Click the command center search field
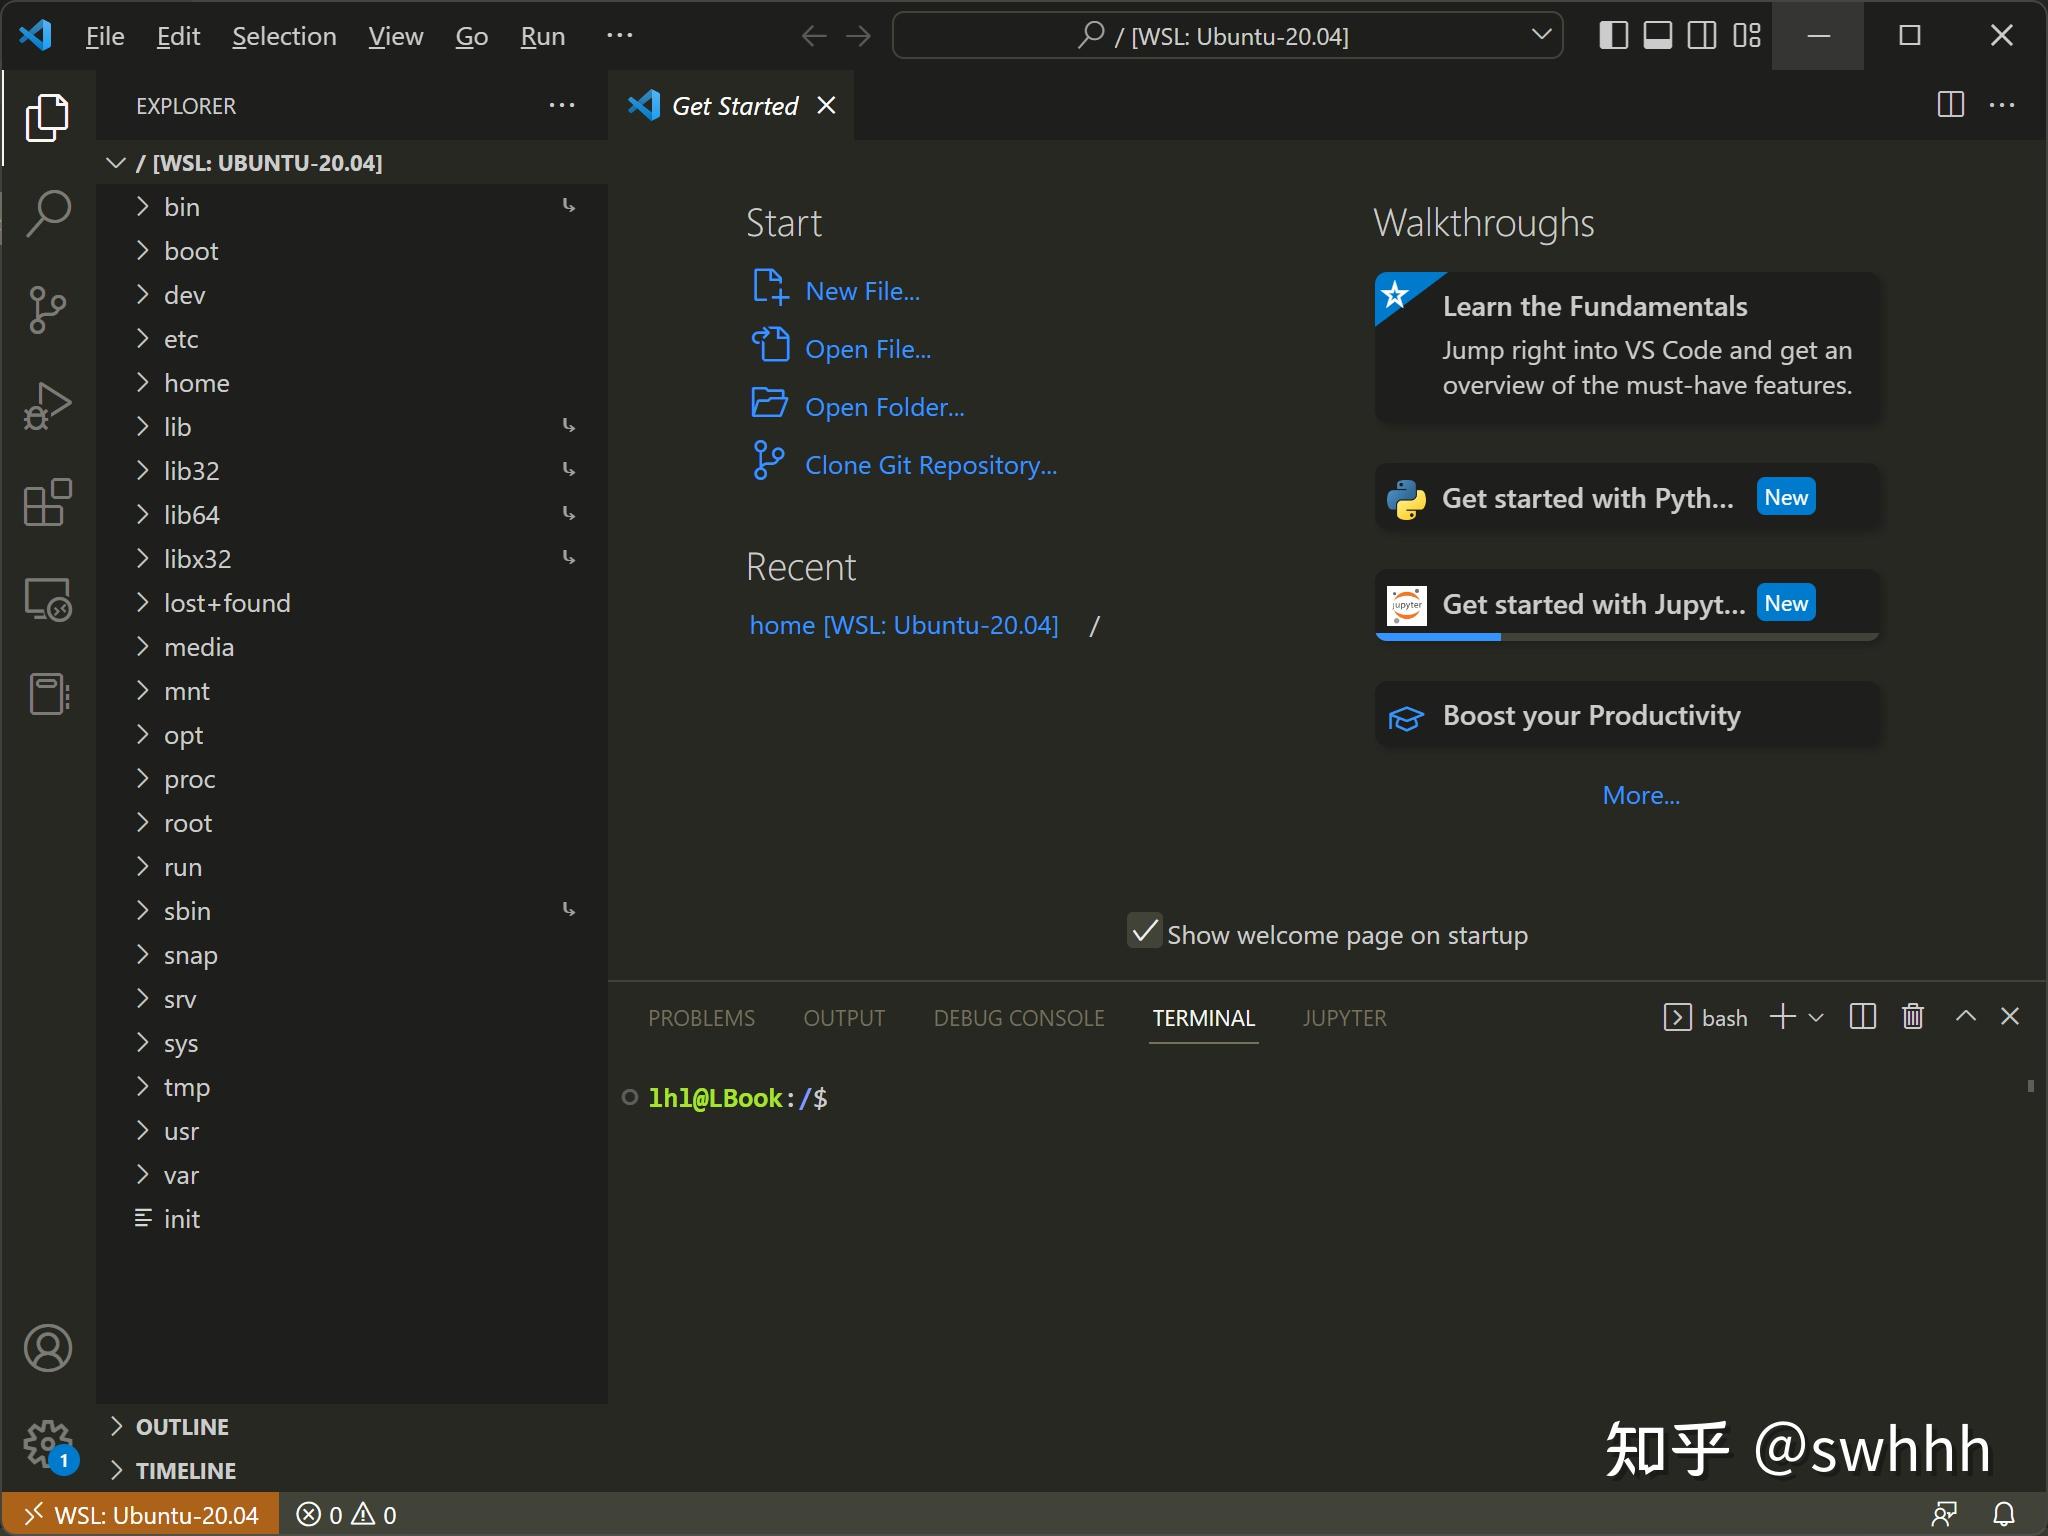The height and width of the screenshot is (1536, 2048). 1227,36
